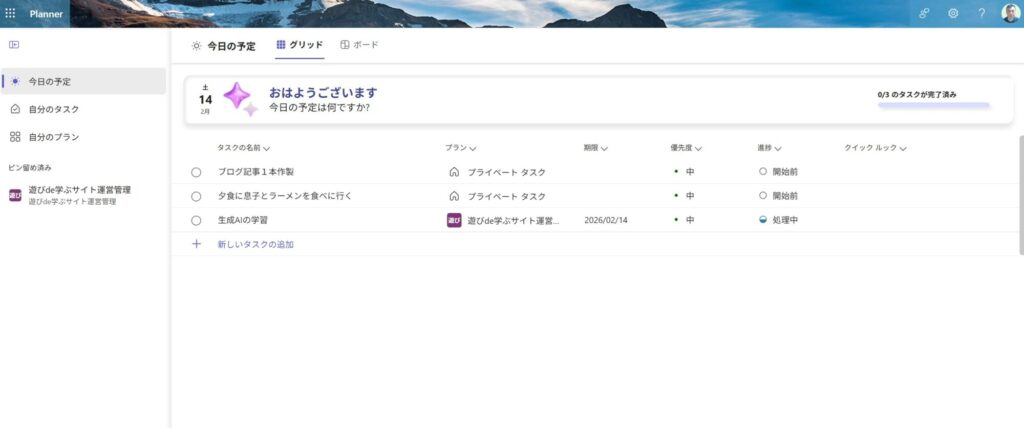Check off the 生成AIの学習 task

(196, 220)
